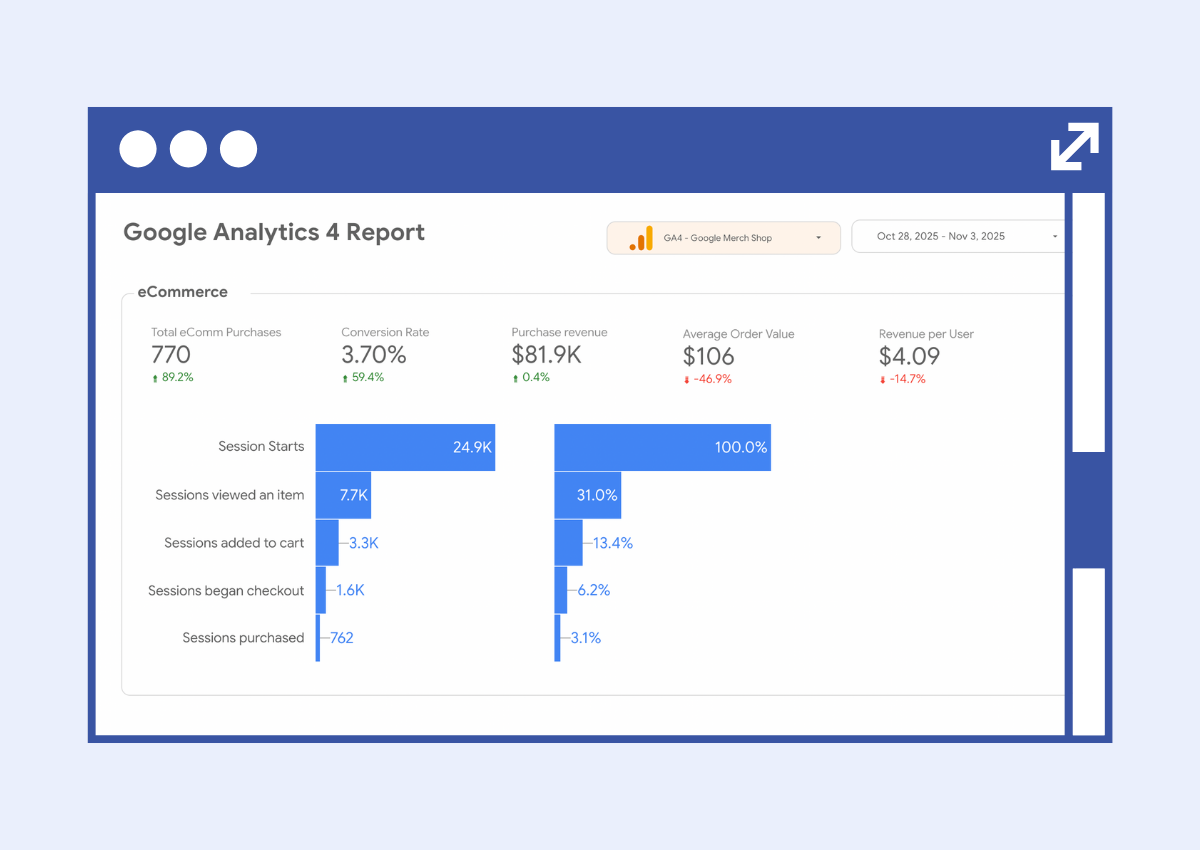Click the GA4 Analytics logo icon
This screenshot has height=850, width=1200.
(x=640, y=238)
